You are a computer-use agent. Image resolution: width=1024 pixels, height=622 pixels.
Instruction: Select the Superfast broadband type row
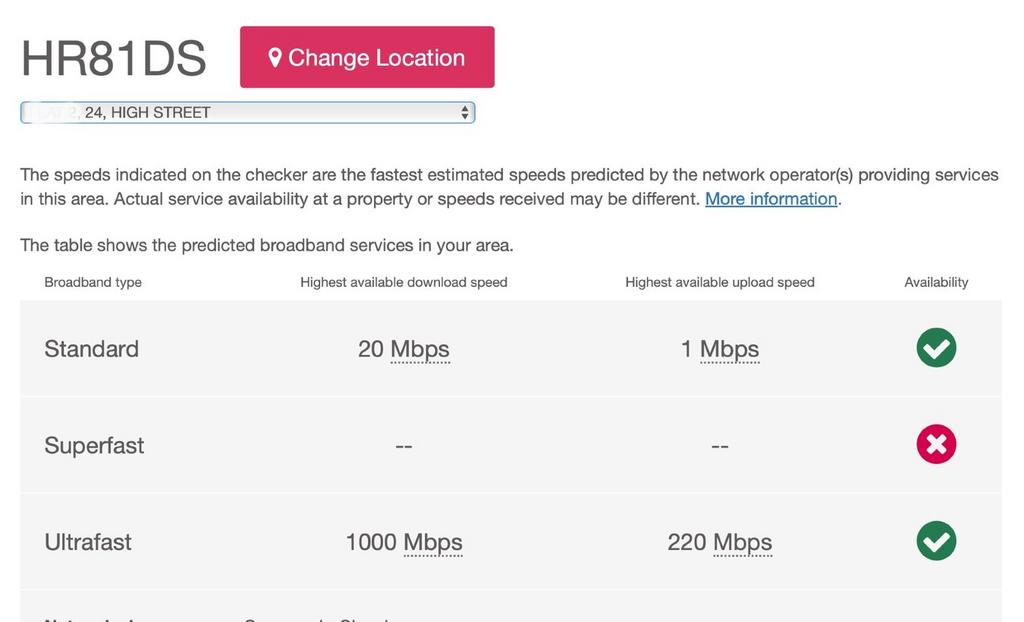[511, 445]
